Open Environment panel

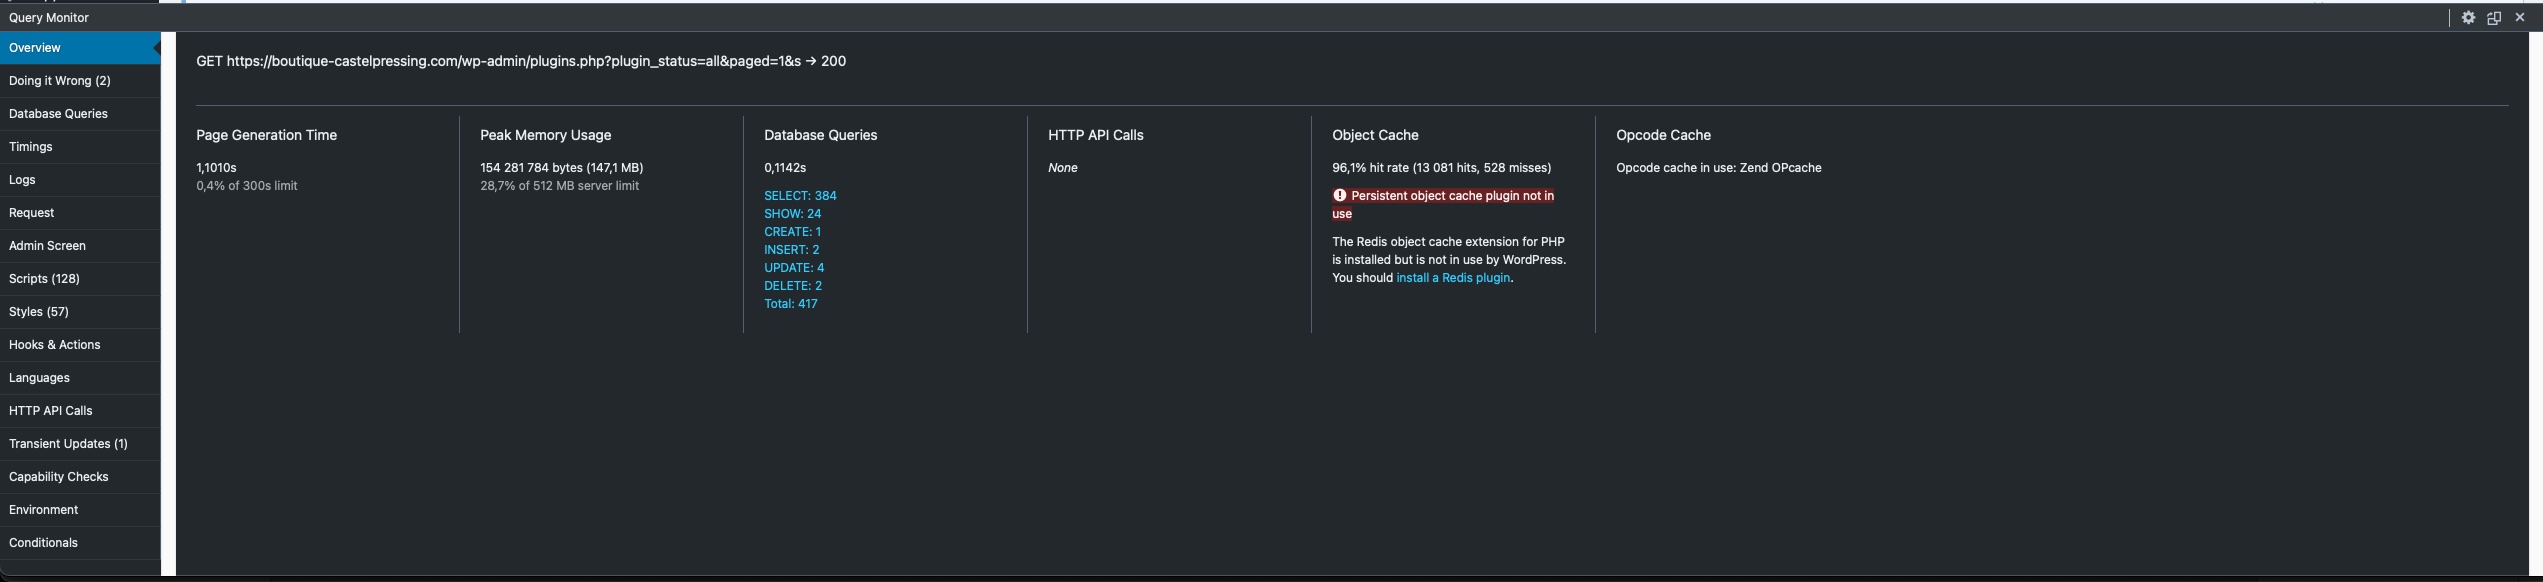click(80, 510)
